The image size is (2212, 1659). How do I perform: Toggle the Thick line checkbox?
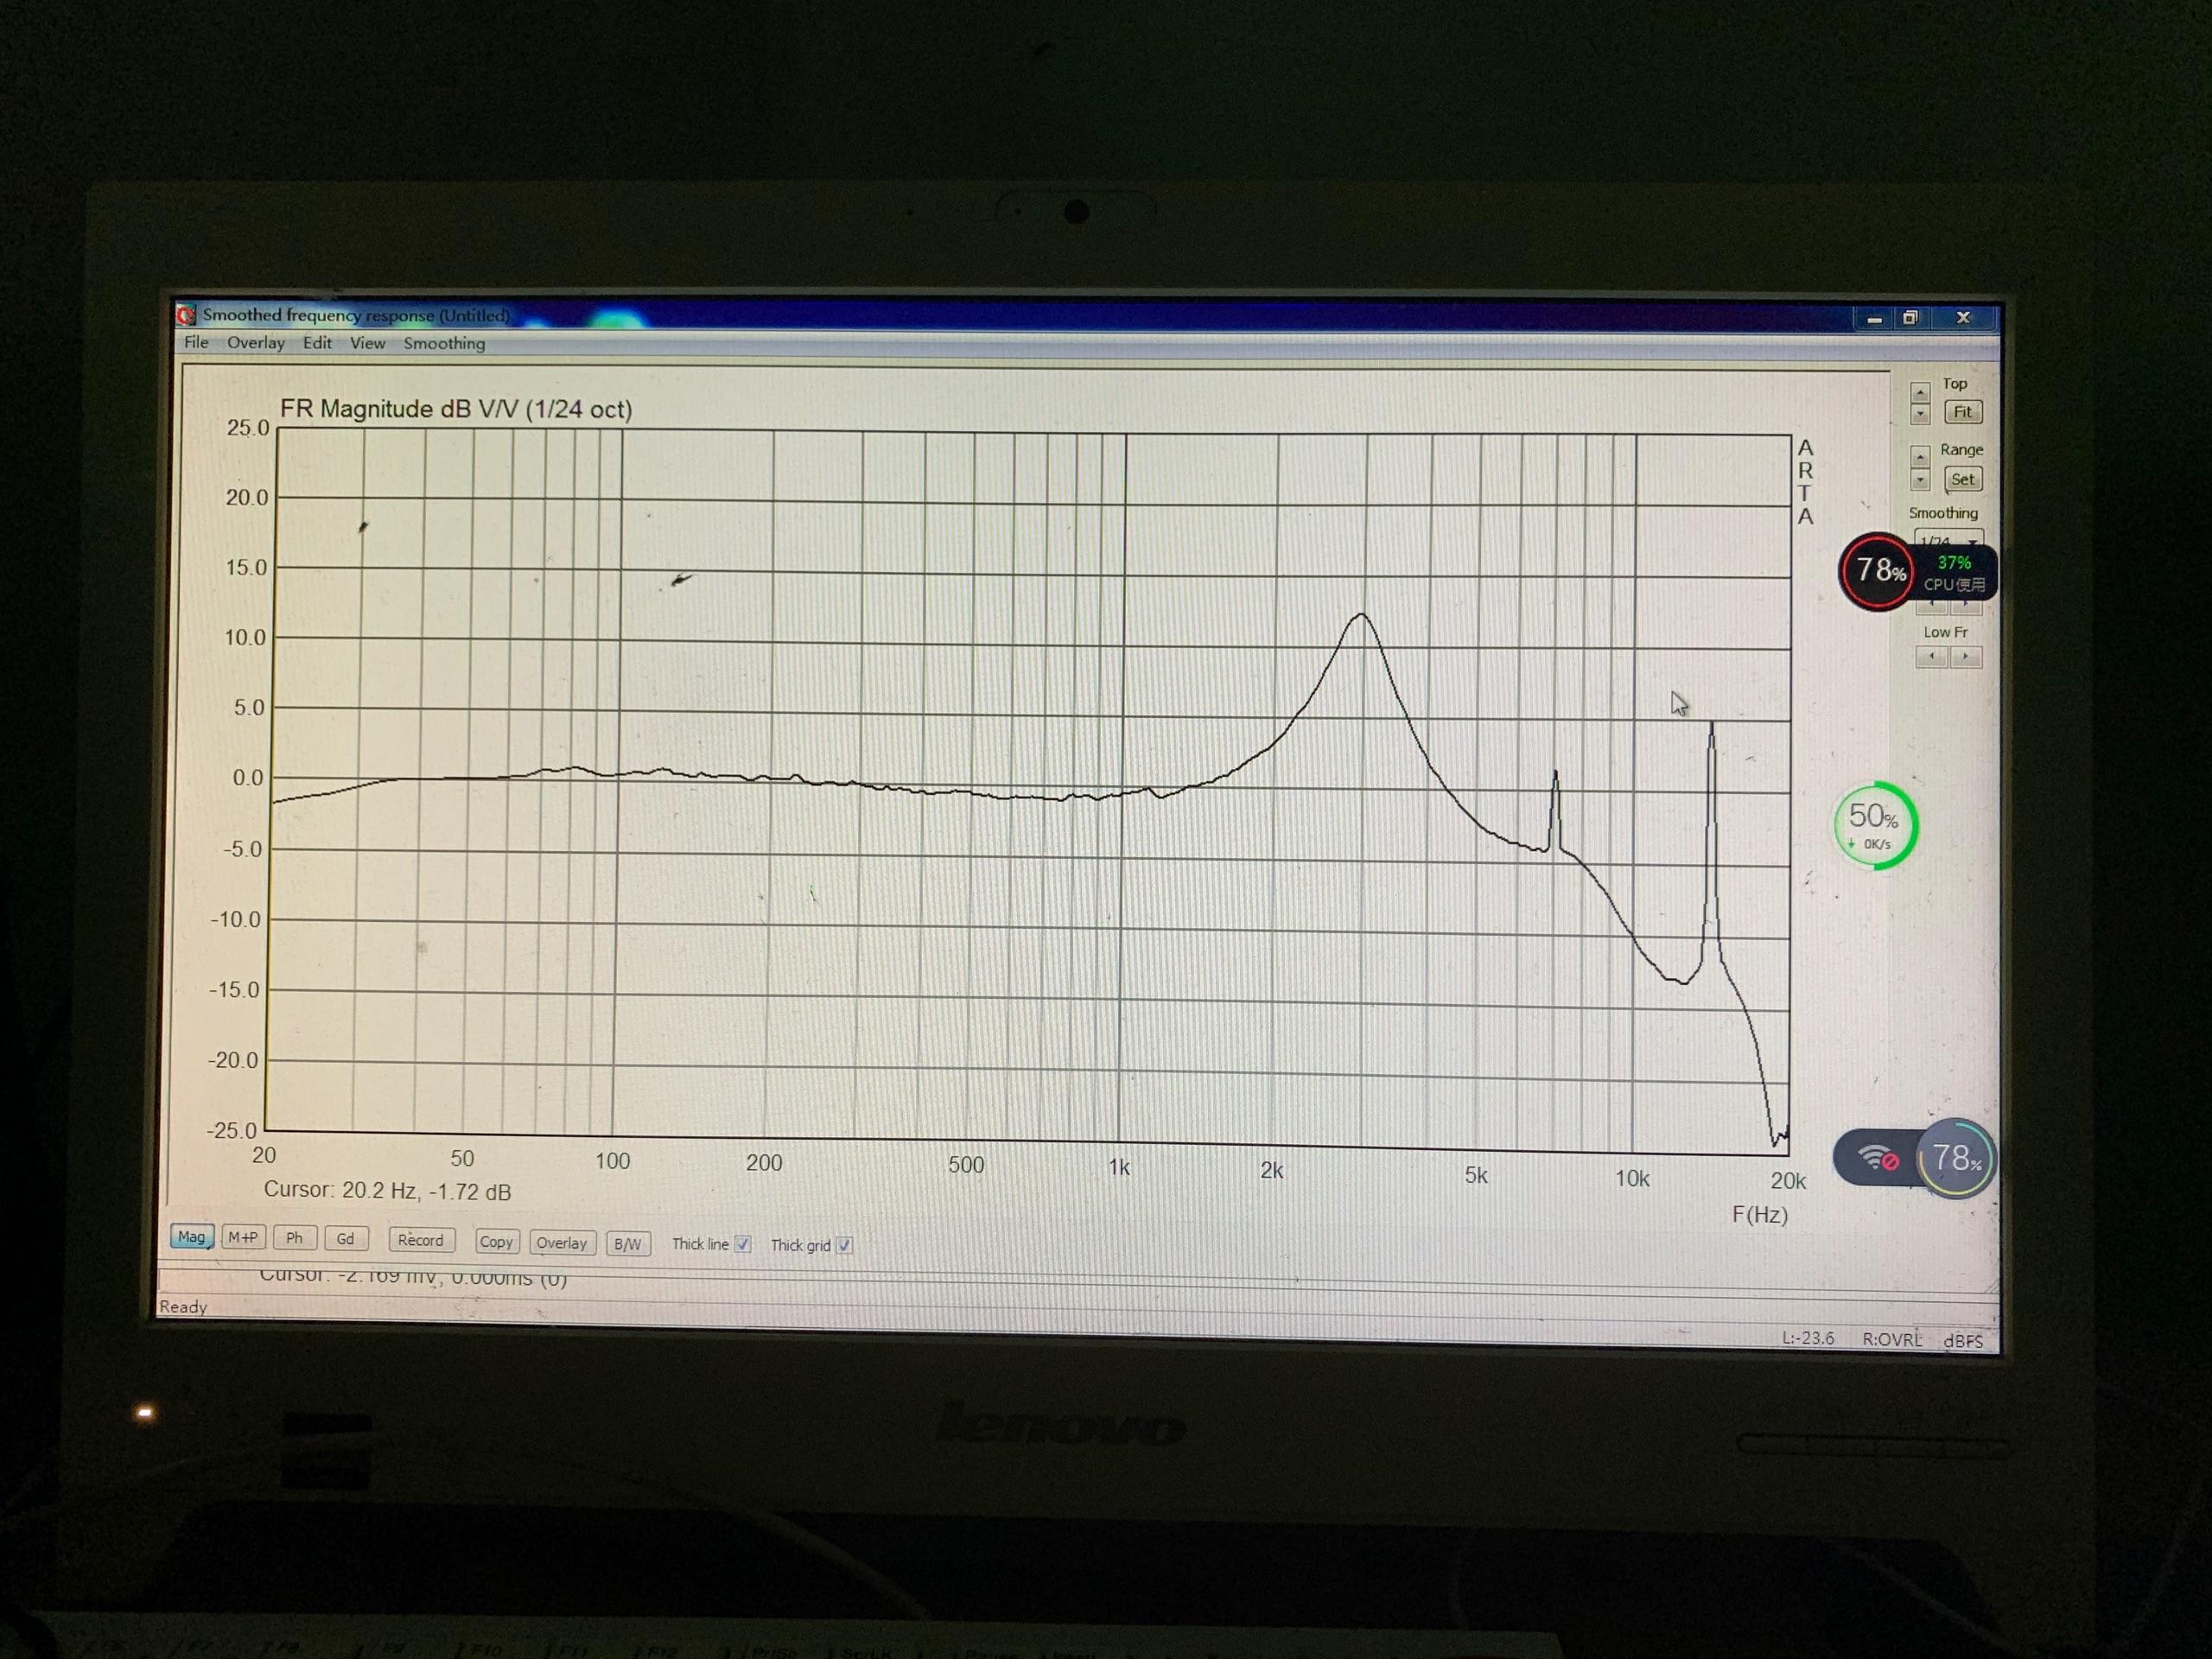coord(742,1244)
